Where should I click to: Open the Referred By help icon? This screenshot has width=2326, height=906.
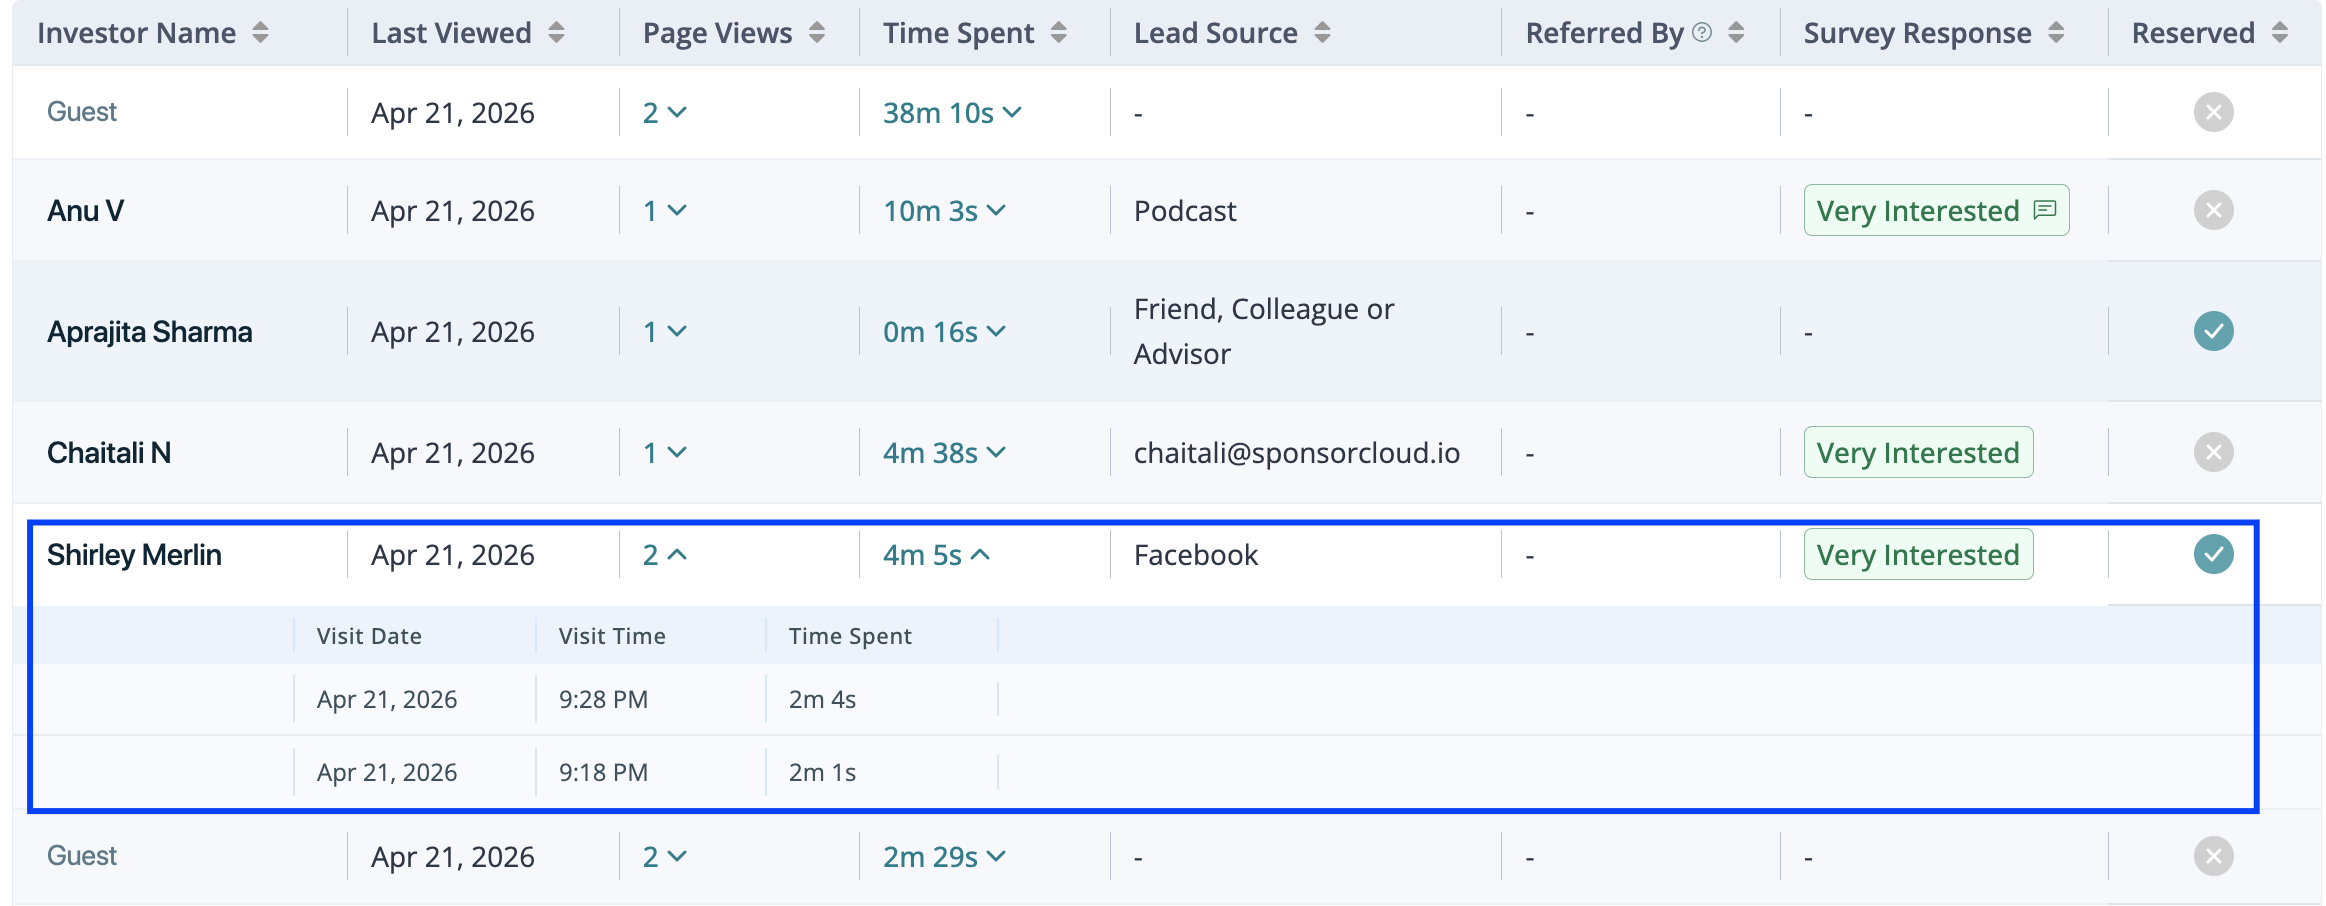click(x=1702, y=33)
